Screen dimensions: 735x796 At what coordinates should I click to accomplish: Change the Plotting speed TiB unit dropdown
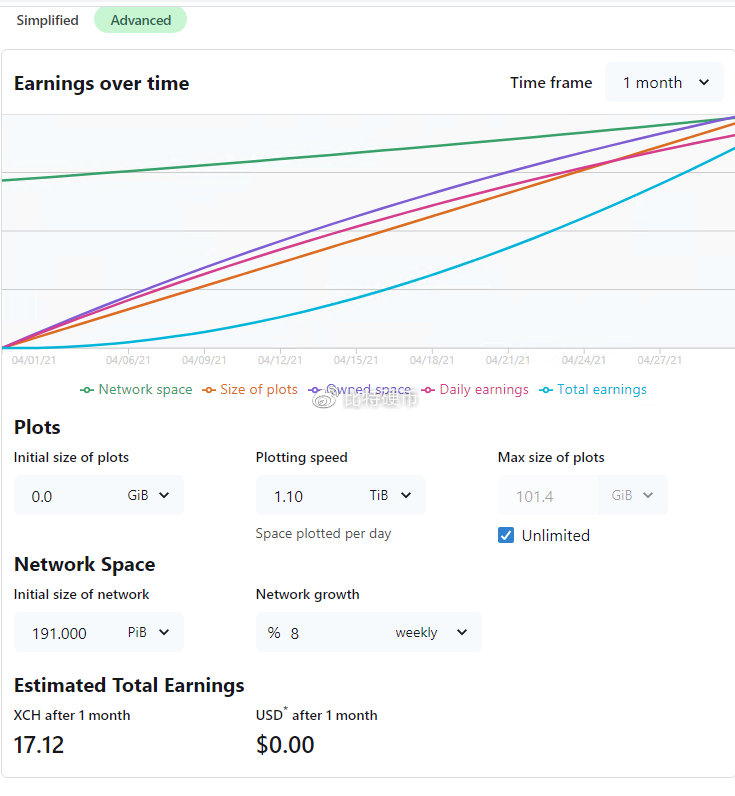(391, 495)
